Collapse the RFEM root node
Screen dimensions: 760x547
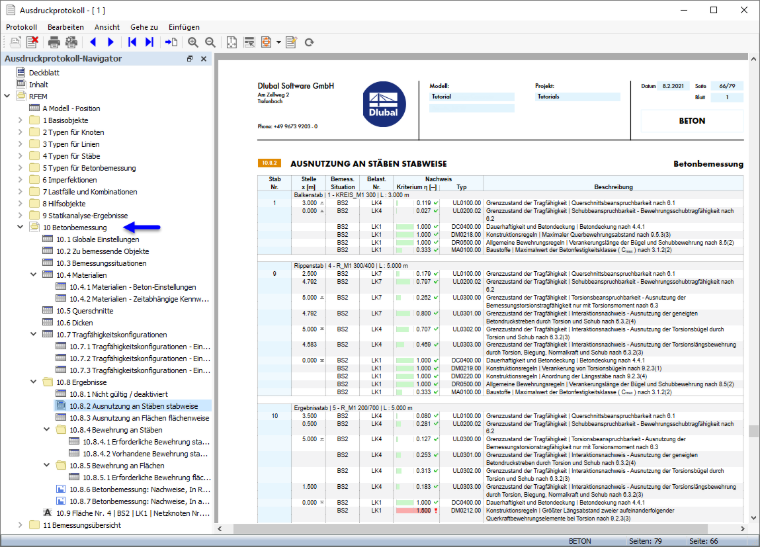[x=7, y=96]
